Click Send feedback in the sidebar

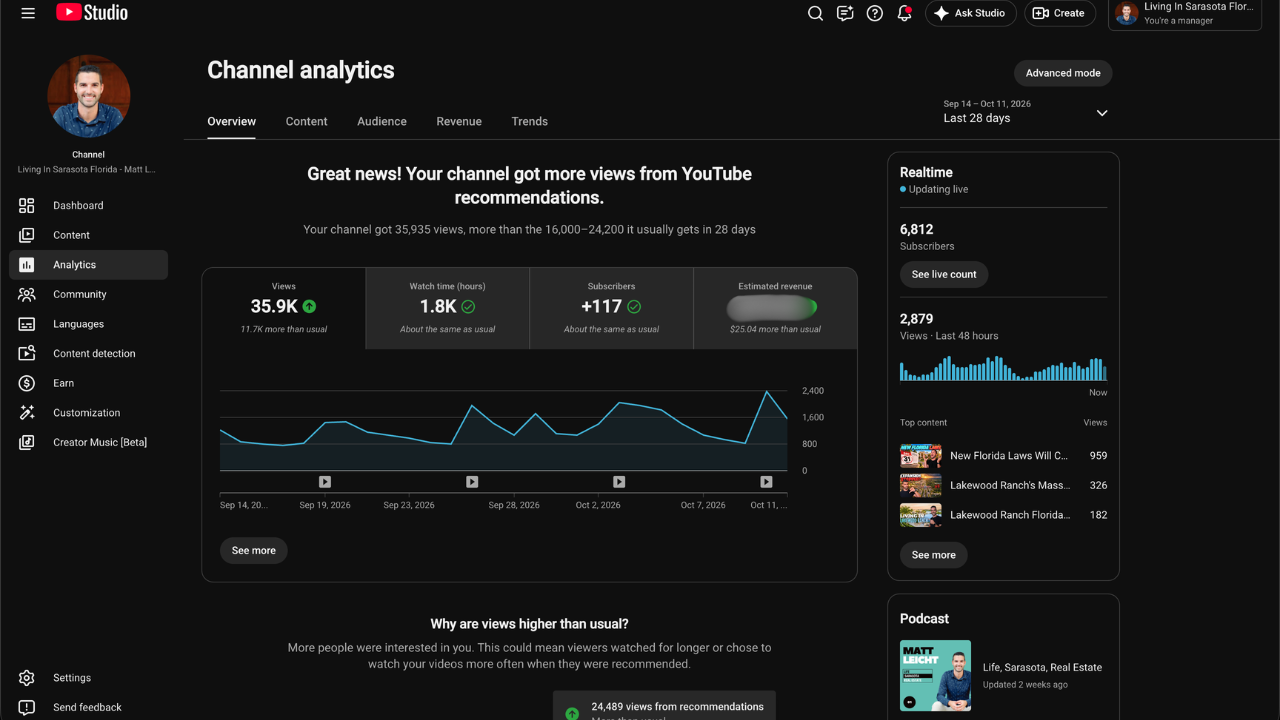[88, 707]
